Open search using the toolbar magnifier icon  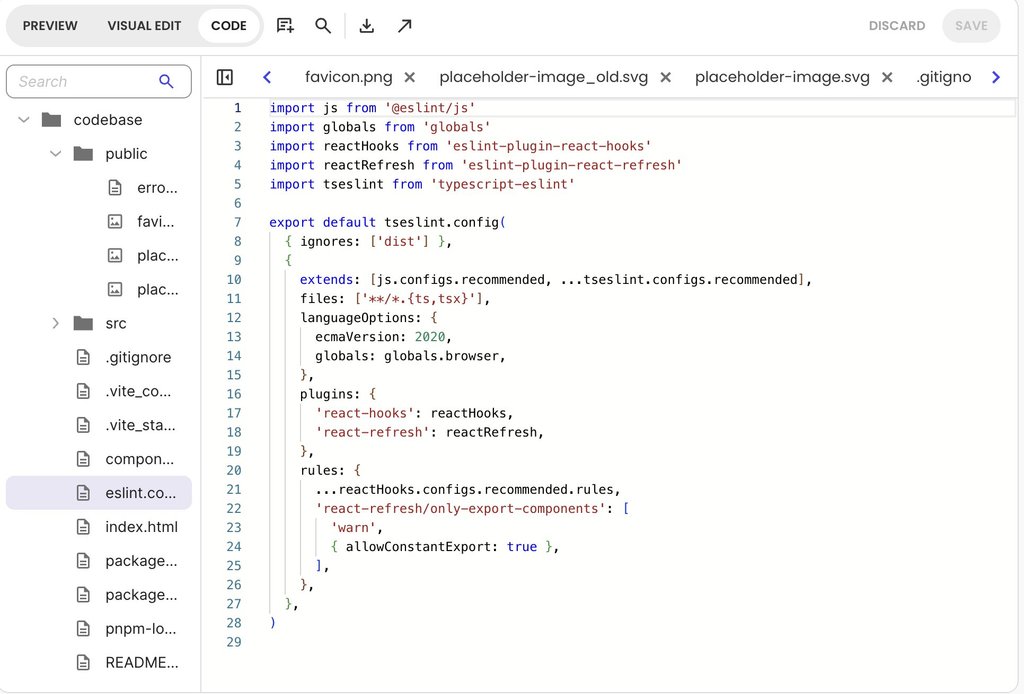323,25
